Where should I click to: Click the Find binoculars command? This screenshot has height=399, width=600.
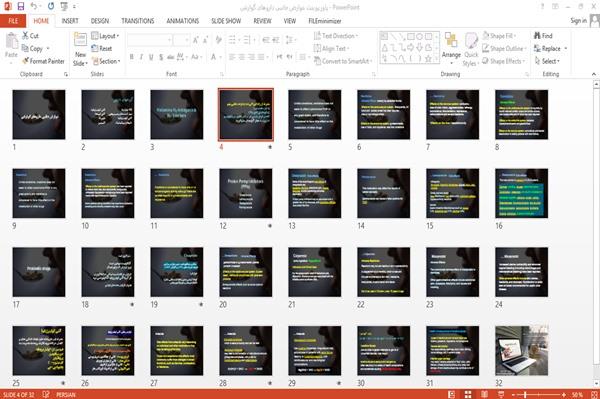[x=543, y=36]
